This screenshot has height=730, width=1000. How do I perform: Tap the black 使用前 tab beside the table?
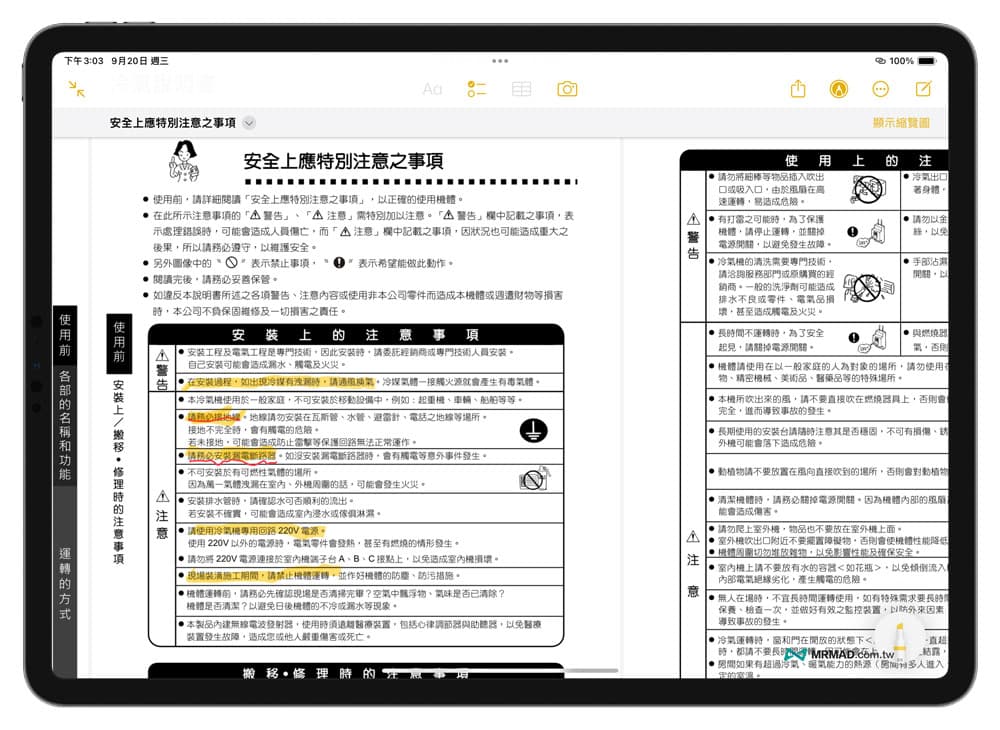[x=119, y=343]
